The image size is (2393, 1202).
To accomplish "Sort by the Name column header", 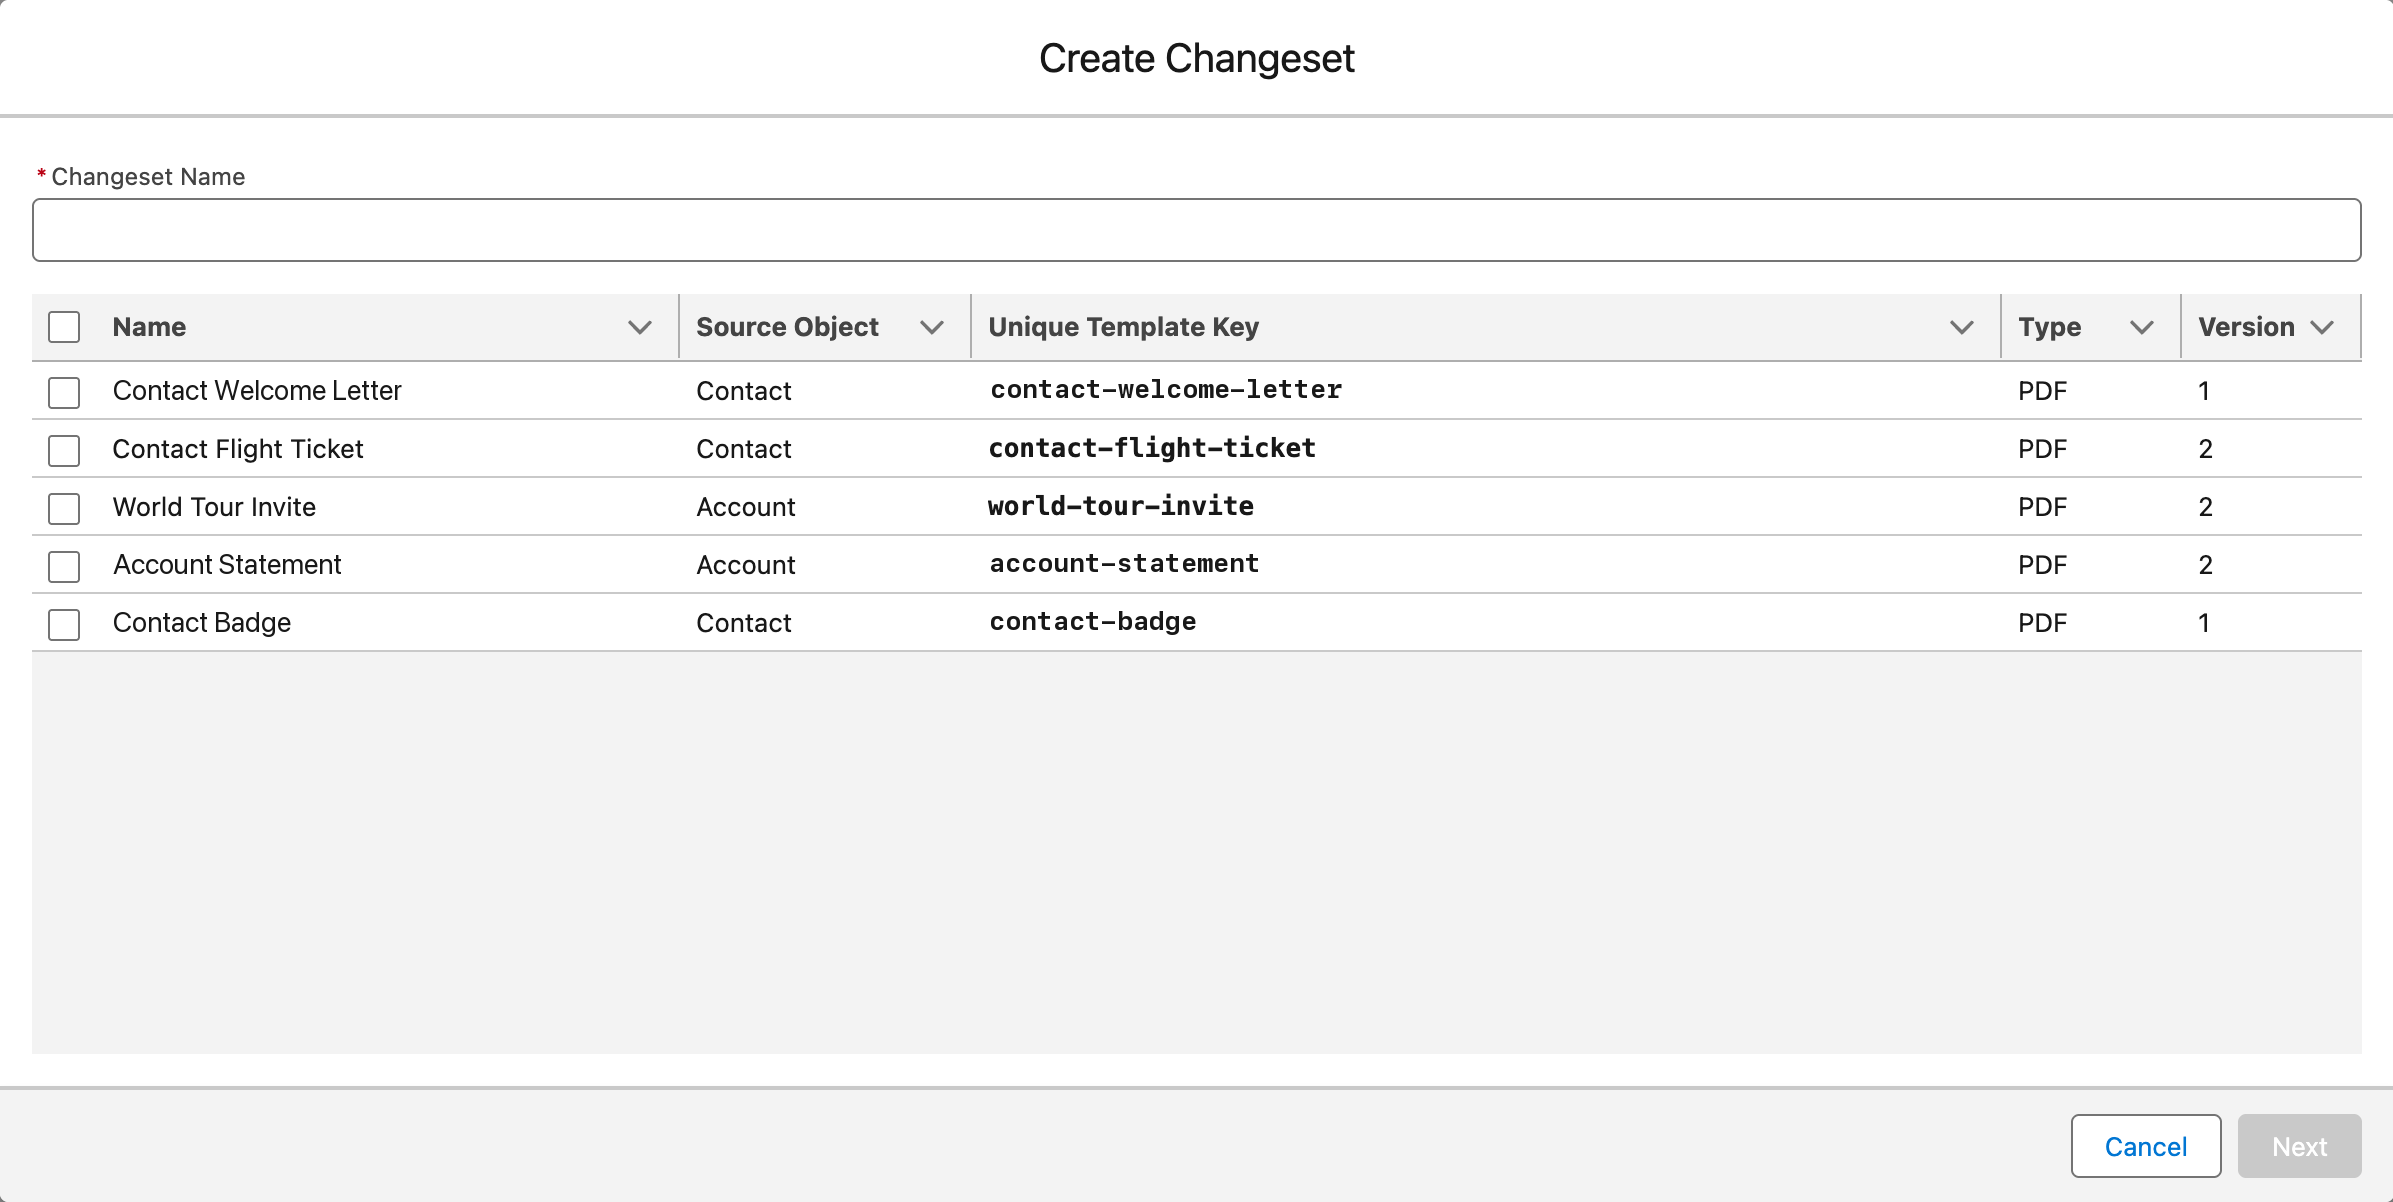I will 149,327.
